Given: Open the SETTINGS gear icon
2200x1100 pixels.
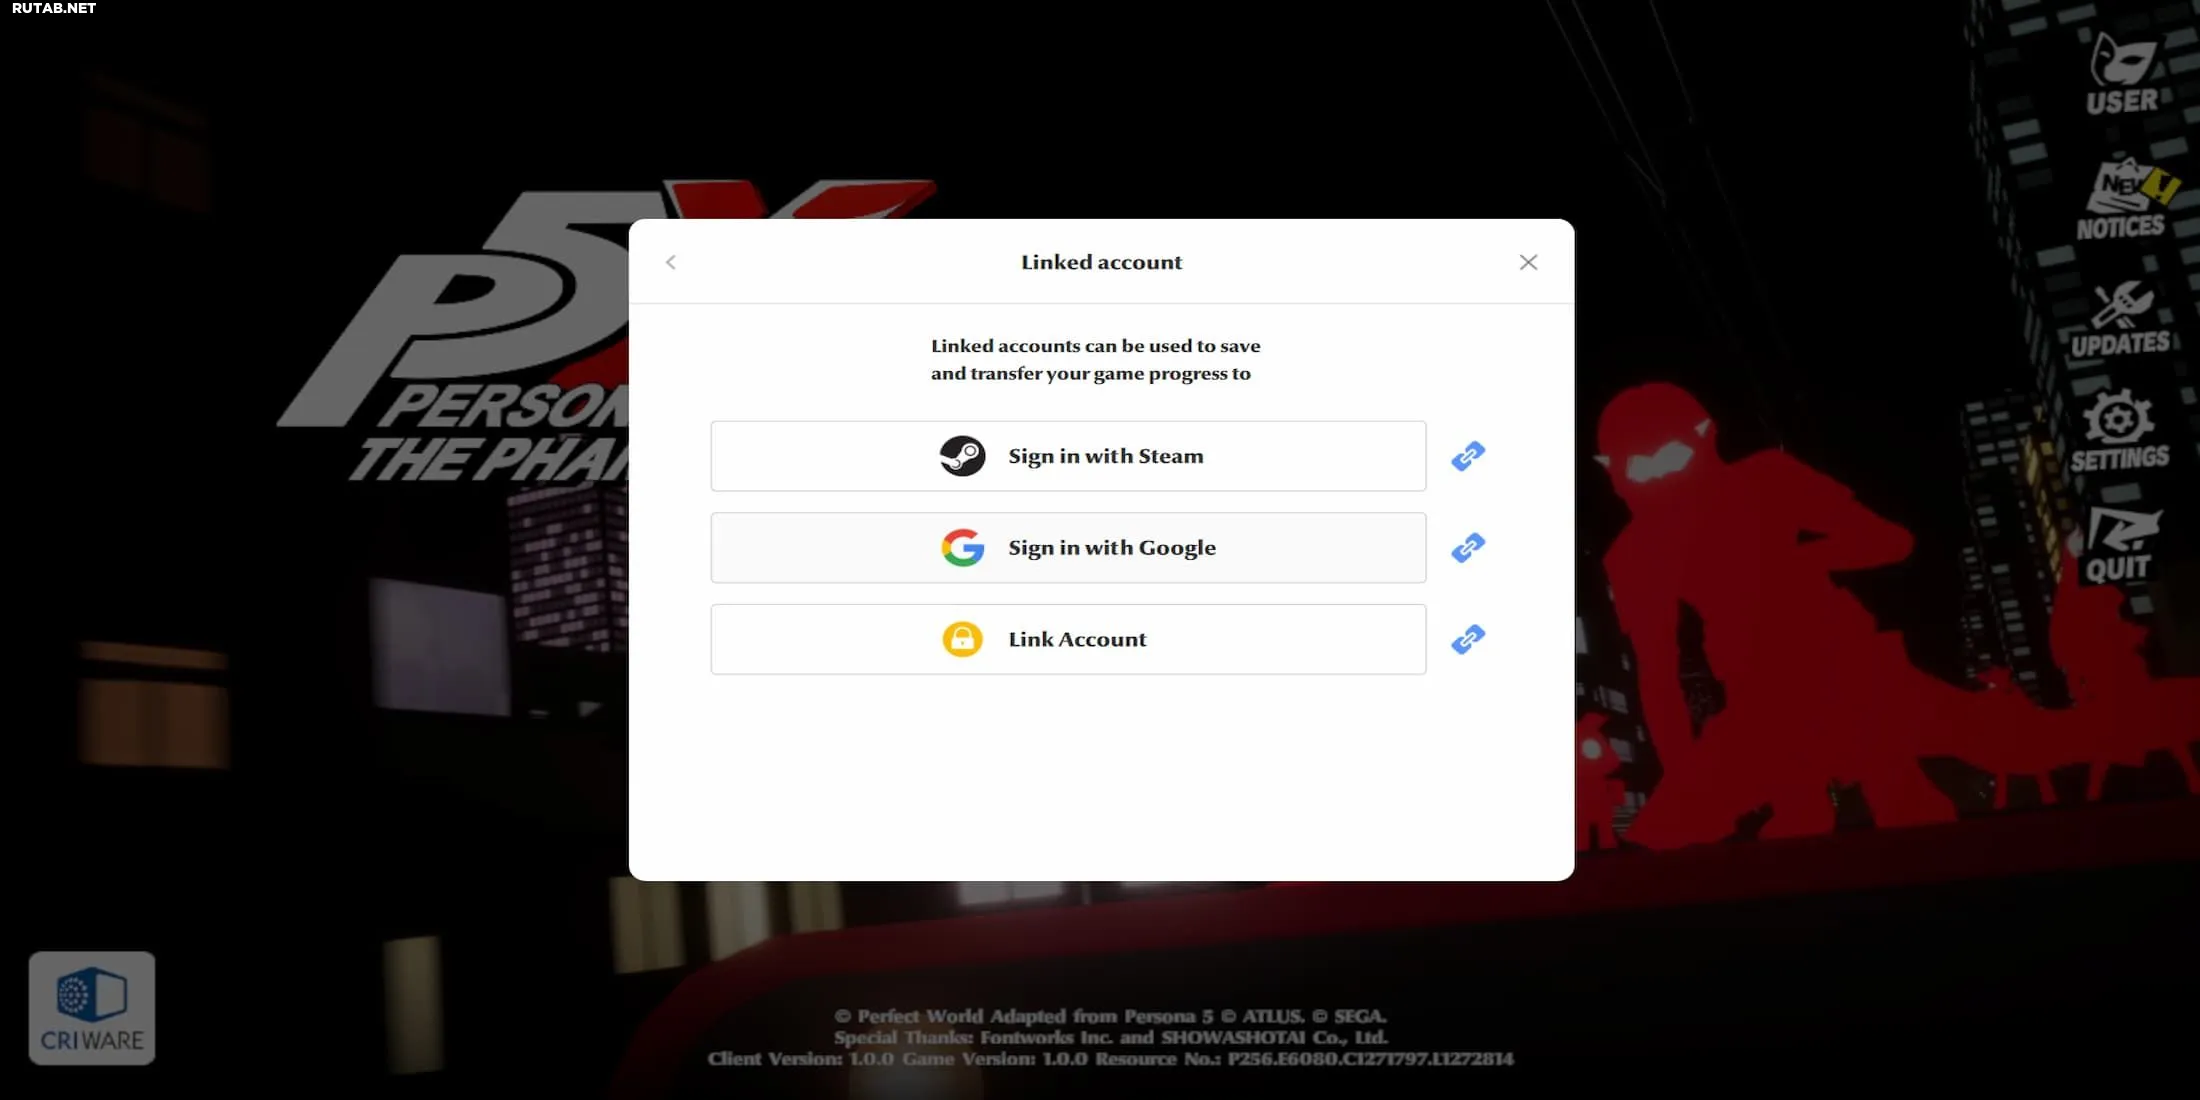Looking at the screenshot, I should coord(2119,430).
